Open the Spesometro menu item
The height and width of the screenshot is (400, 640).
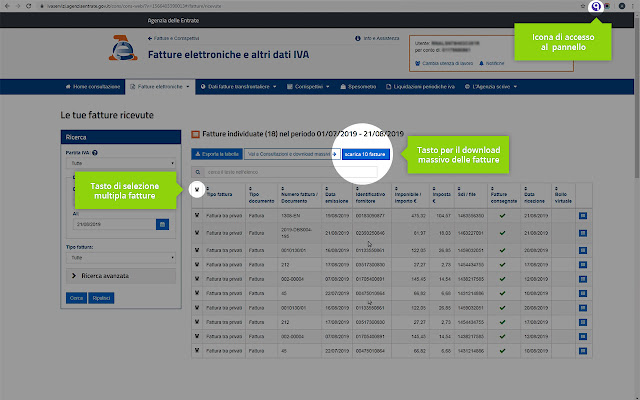[358, 87]
